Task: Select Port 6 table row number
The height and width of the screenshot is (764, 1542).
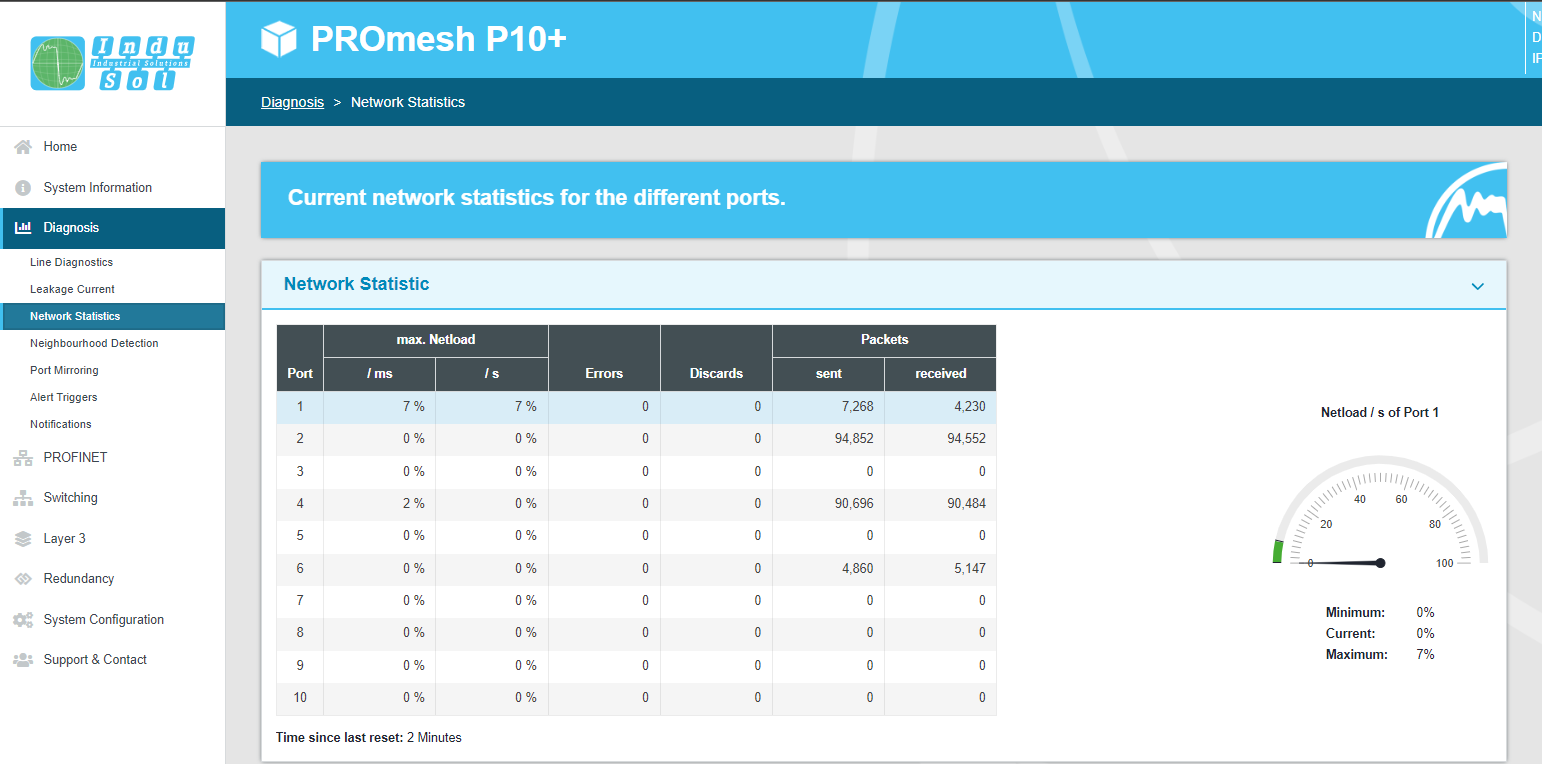Action: (x=299, y=568)
